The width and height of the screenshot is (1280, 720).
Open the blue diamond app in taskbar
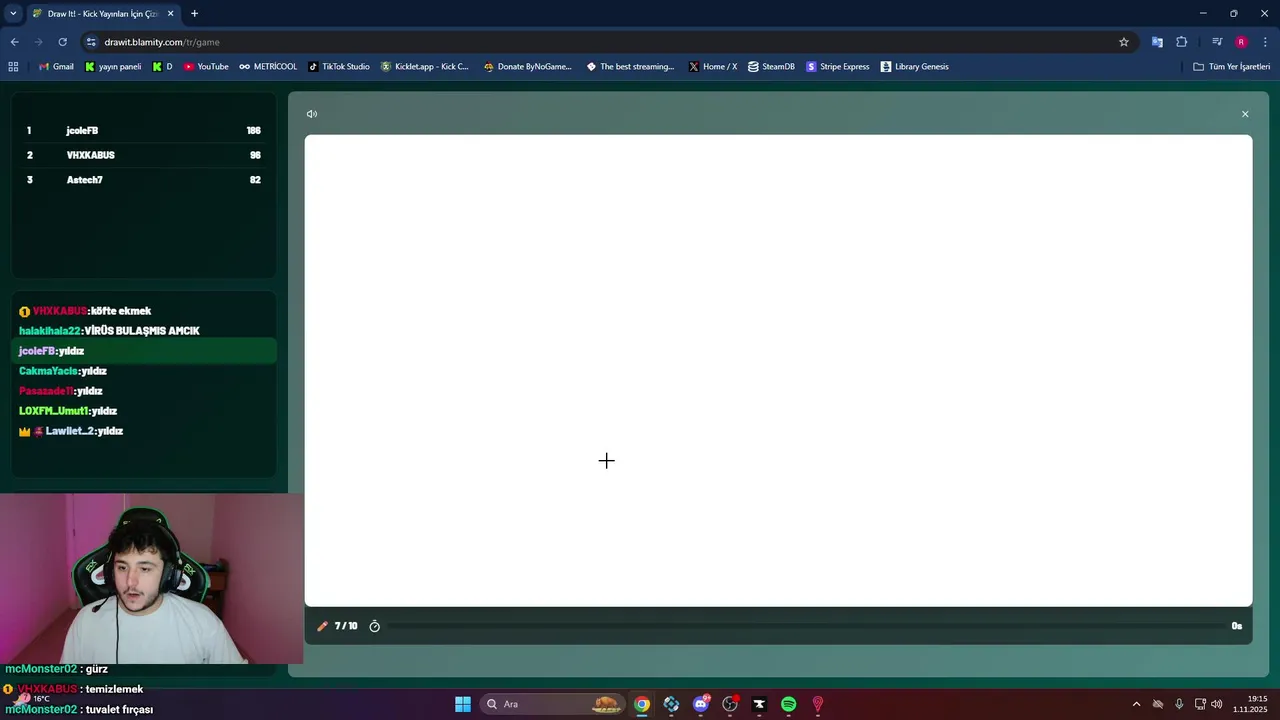pyautogui.click(x=671, y=704)
